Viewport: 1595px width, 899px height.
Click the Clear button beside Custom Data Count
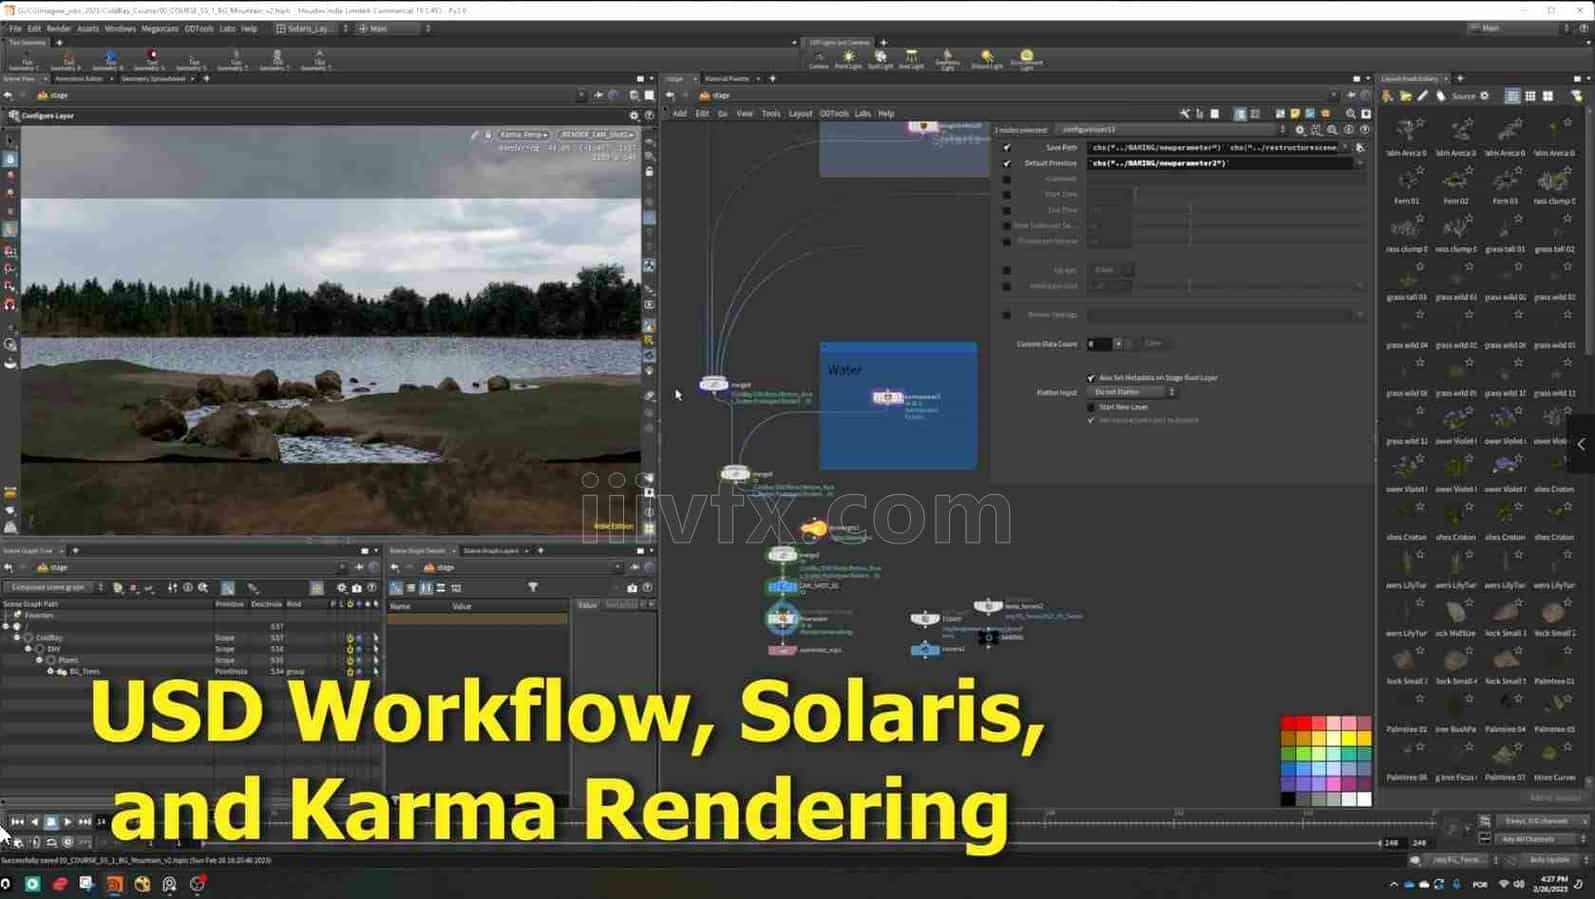pos(1153,344)
